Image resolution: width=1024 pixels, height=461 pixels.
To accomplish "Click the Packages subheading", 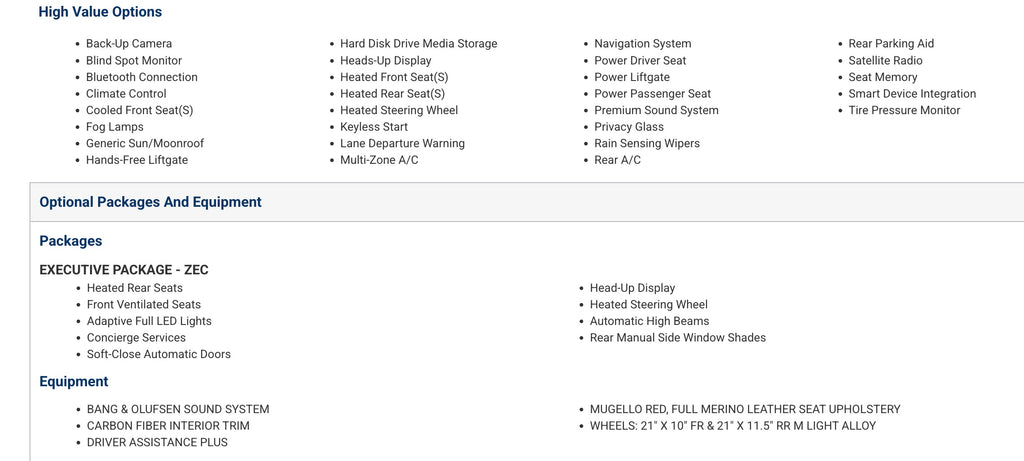I will click(71, 241).
